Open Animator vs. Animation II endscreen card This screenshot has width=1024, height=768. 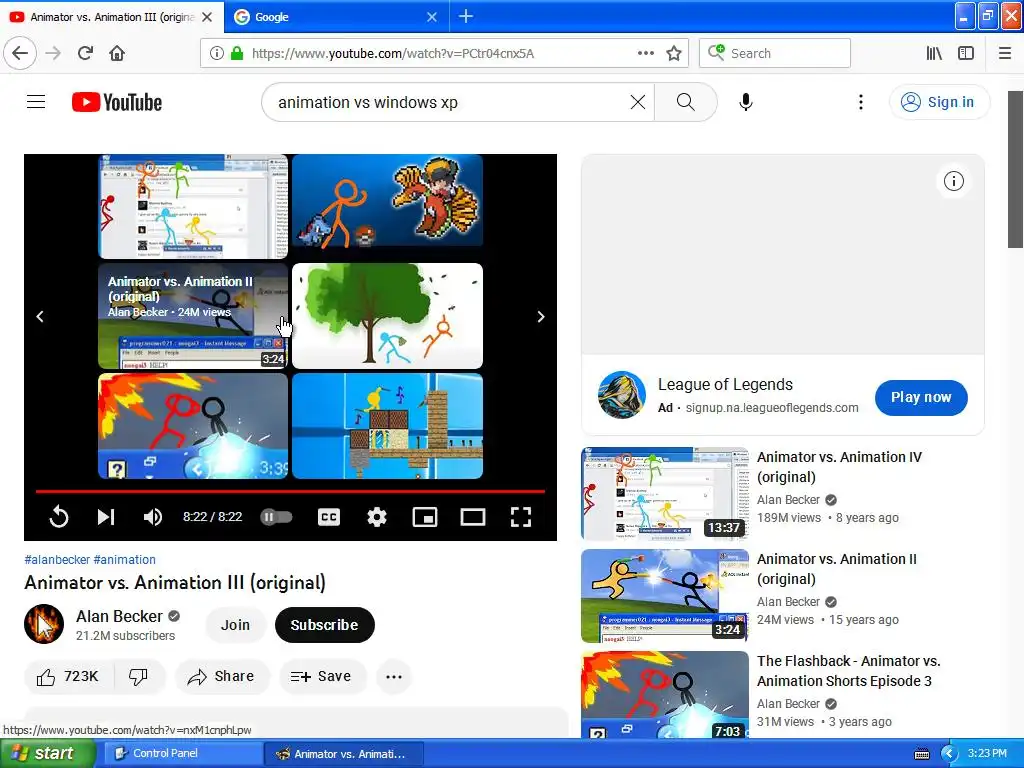193,316
